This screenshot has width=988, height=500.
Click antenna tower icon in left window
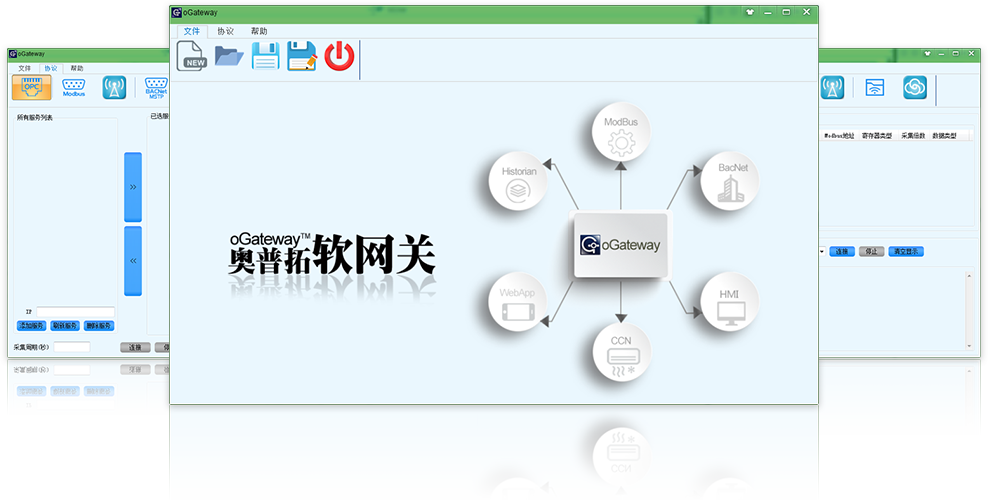click(x=114, y=88)
